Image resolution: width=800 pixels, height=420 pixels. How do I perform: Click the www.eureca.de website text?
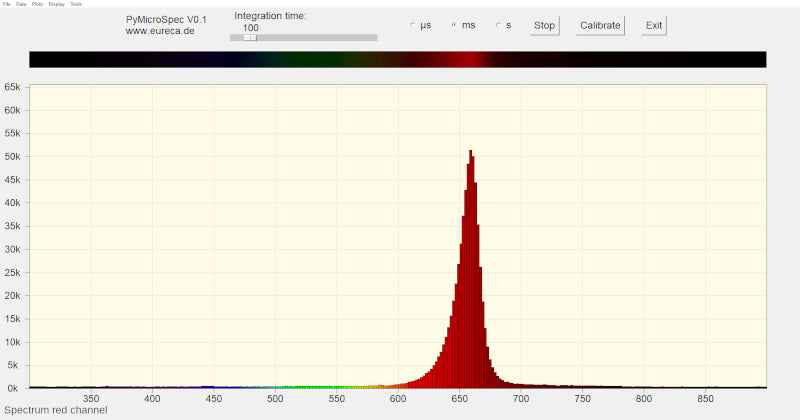coord(159,31)
